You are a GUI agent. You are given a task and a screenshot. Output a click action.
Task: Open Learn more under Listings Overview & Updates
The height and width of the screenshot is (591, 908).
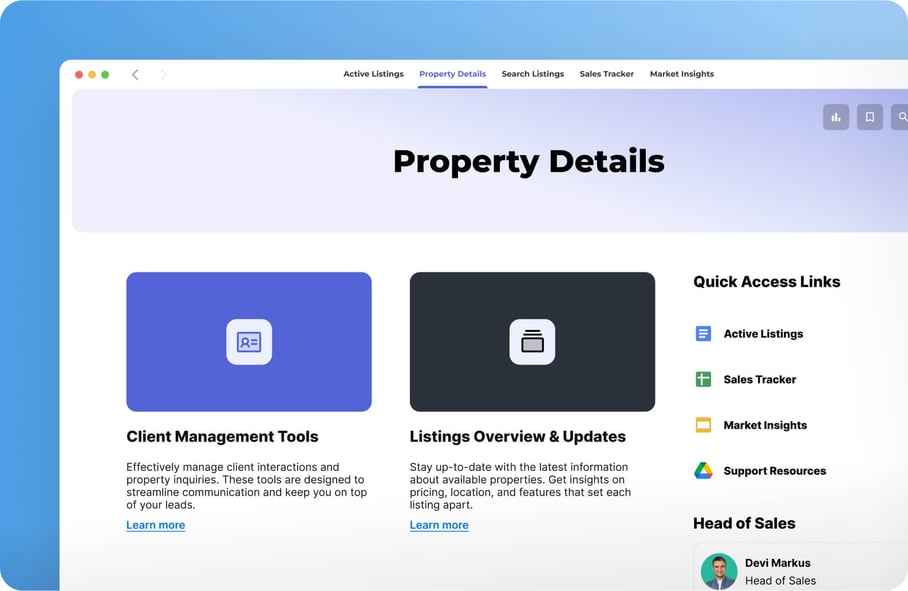(439, 525)
